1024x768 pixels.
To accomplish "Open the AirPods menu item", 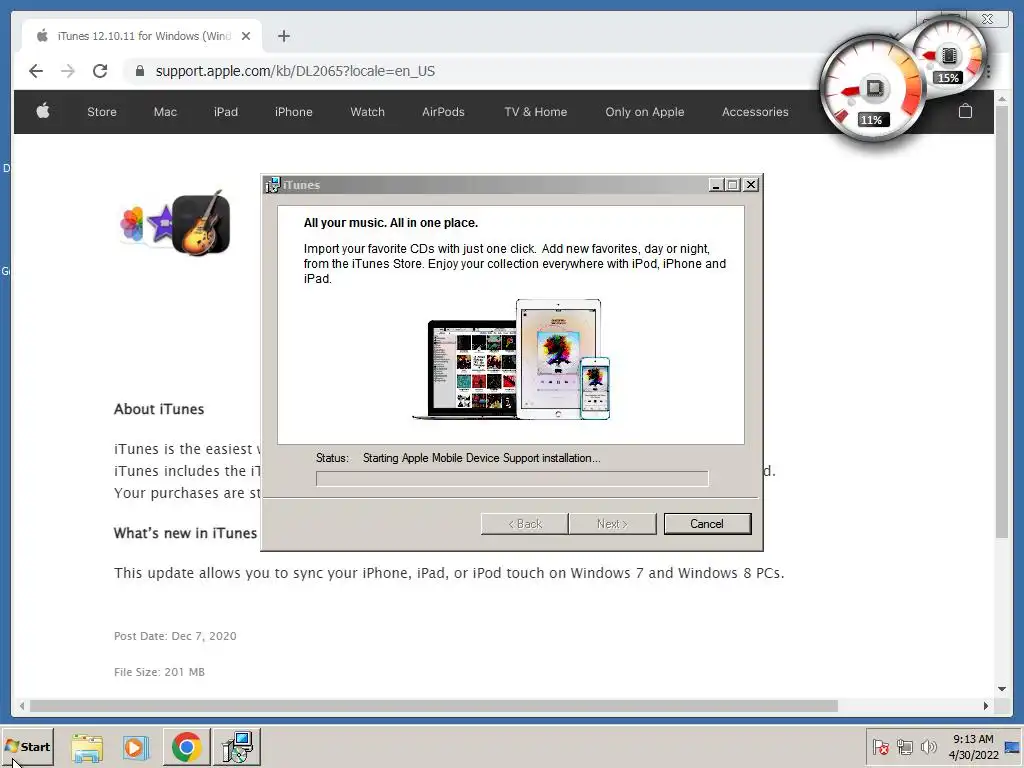I will pos(443,112).
